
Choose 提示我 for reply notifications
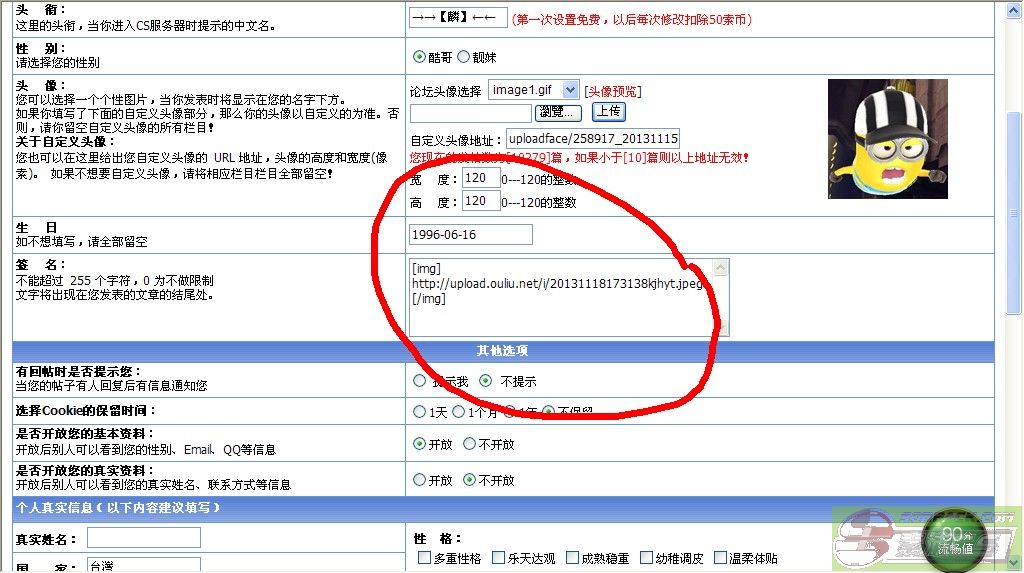420,381
